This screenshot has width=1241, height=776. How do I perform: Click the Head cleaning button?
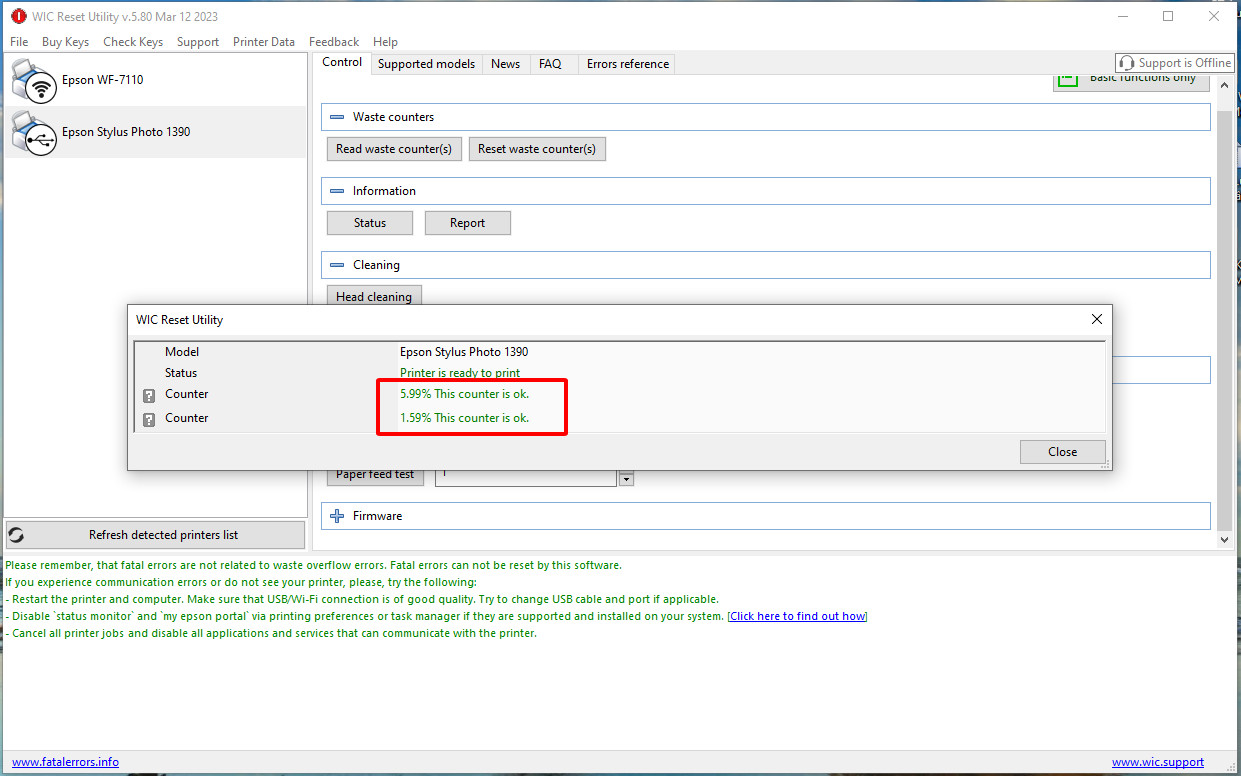point(374,296)
